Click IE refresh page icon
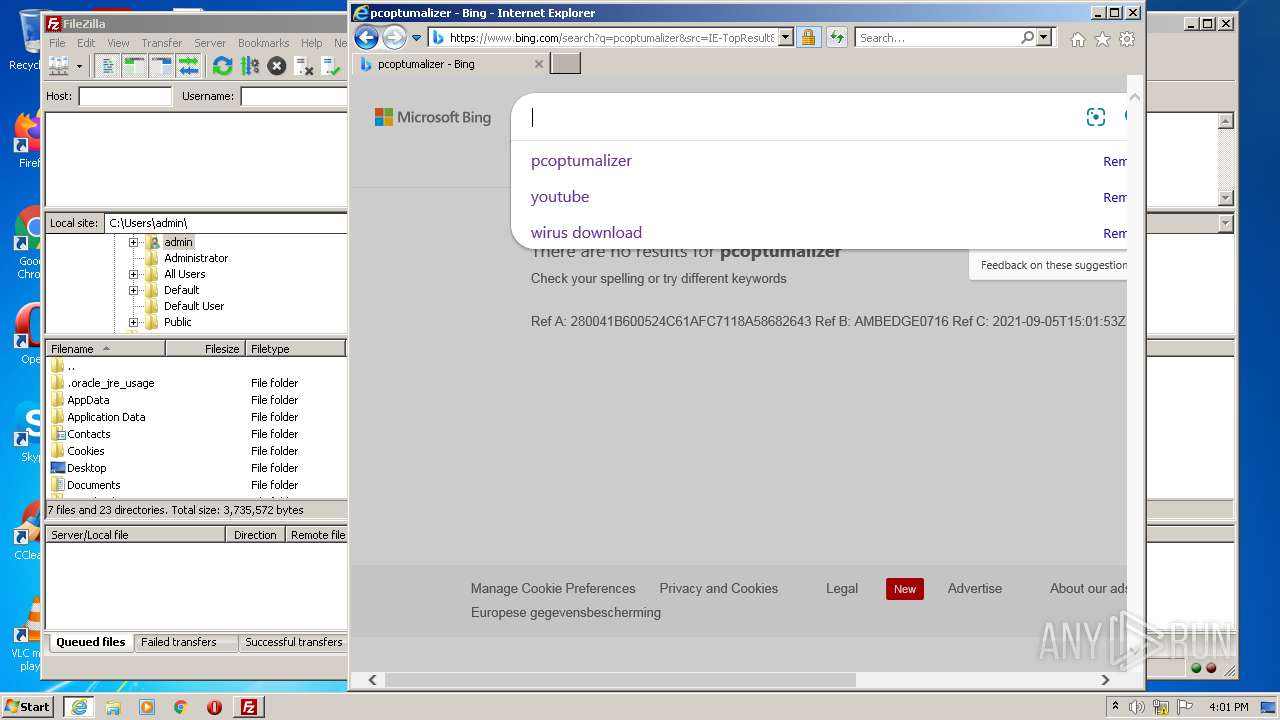Screen dimensions: 1280x720 836,38
